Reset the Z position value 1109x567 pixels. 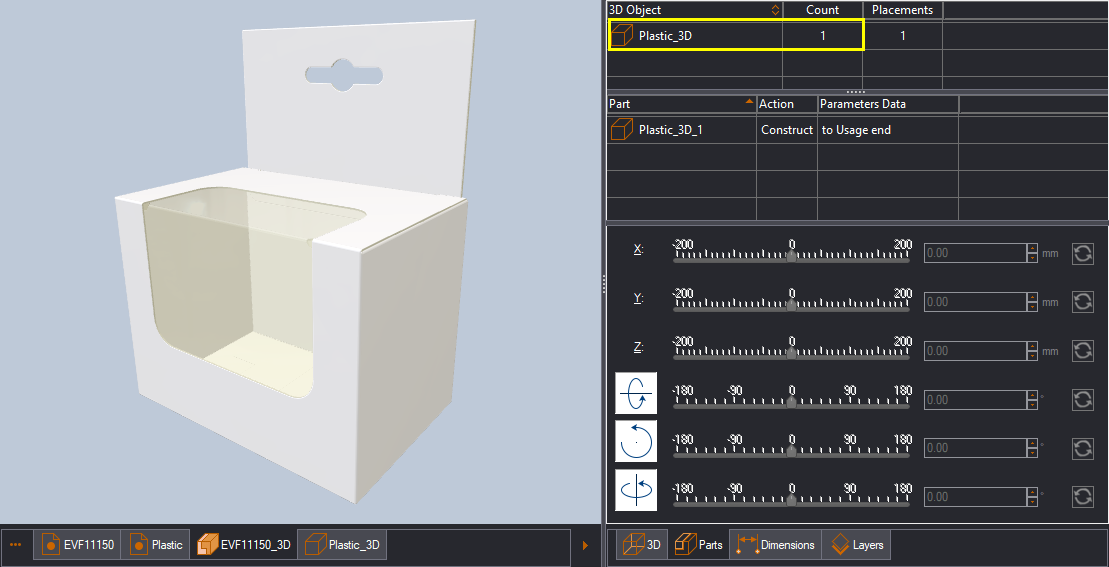1083,351
